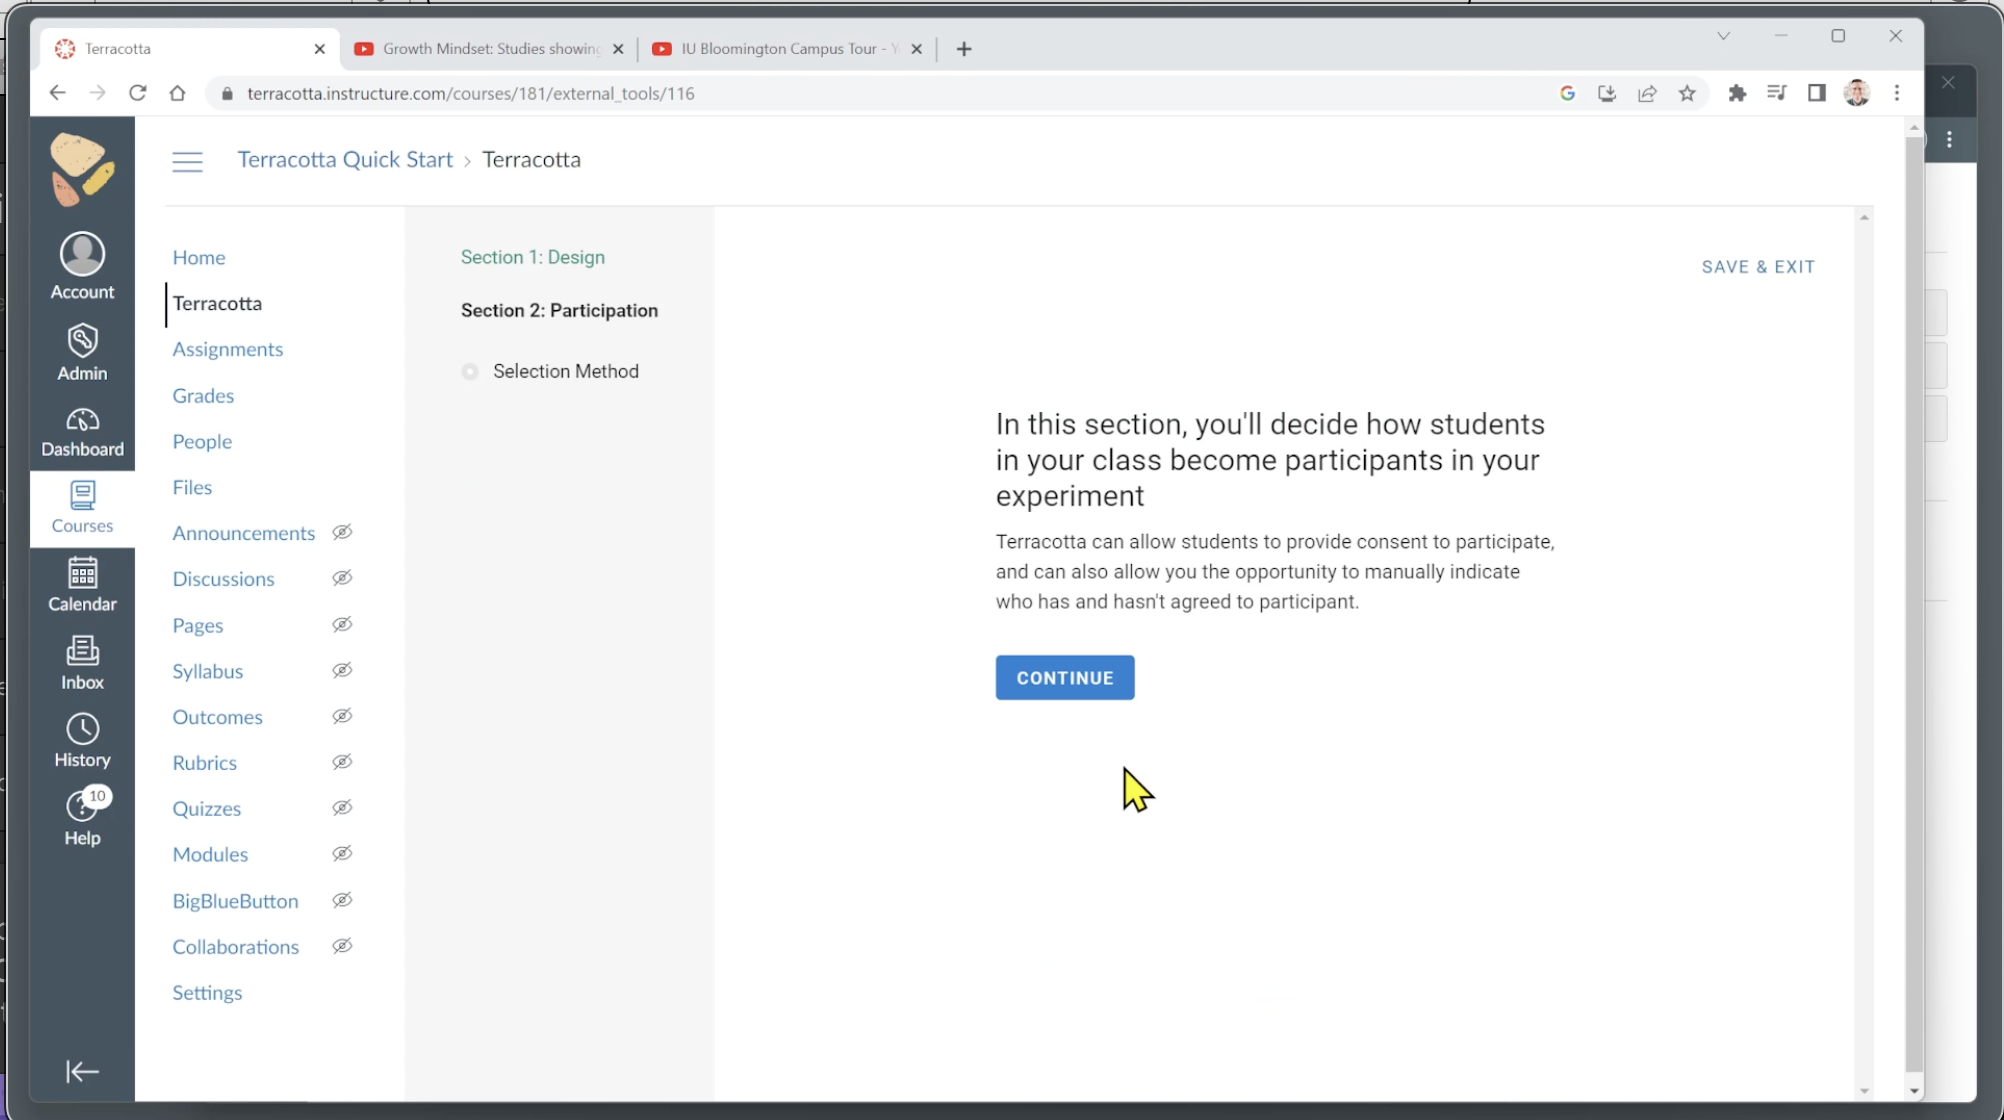The width and height of the screenshot is (2004, 1120).
Task: Open Home in course navigation
Action: coord(199,257)
